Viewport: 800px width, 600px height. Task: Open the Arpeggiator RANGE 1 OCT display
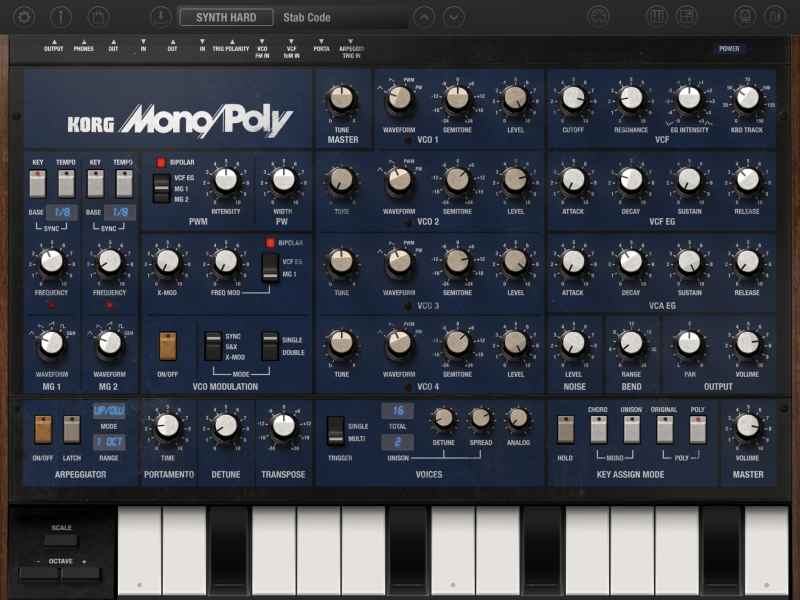pos(108,442)
